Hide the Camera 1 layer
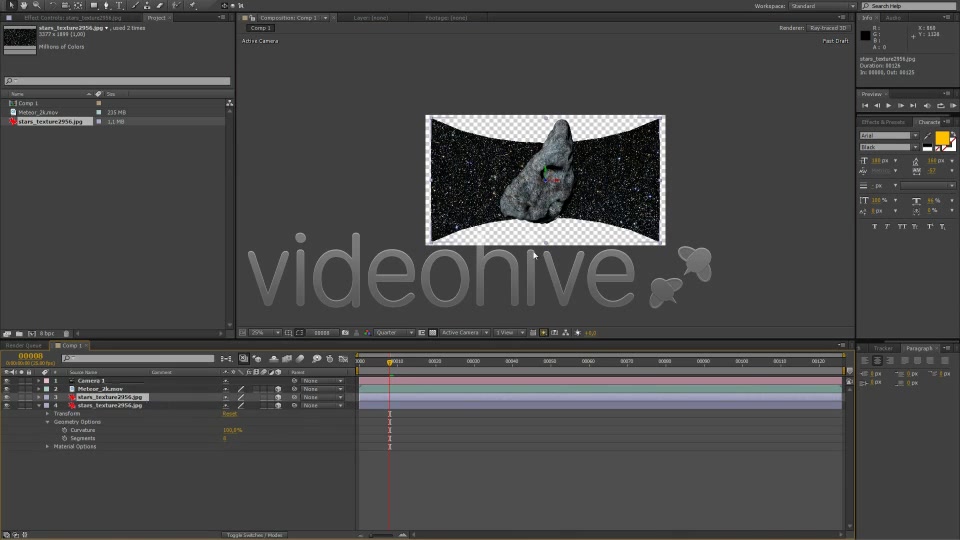The width and height of the screenshot is (960, 540). click(x=7, y=381)
